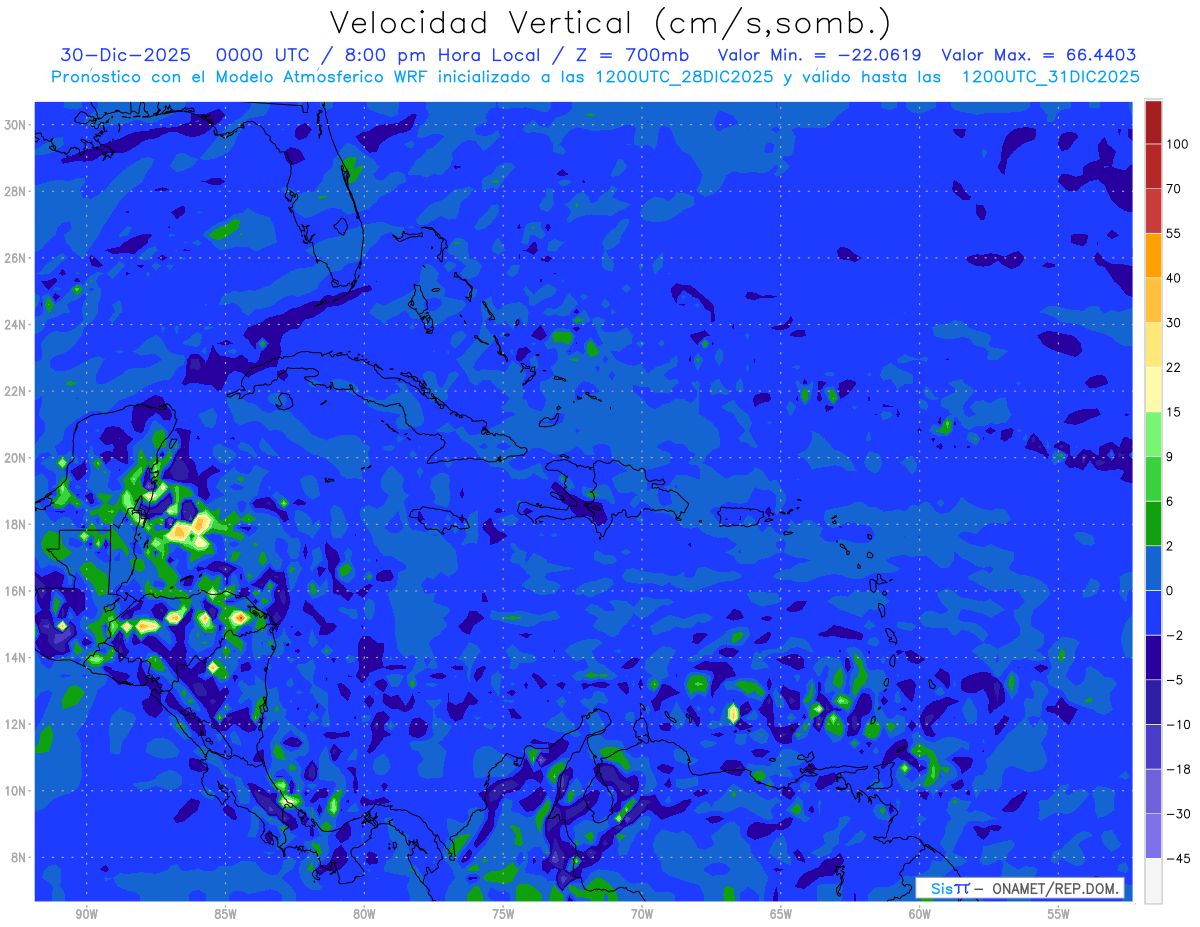Click the 22N latitude label
Image resolution: width=1200 pixels, height=927 pixels.
tap(17, 391)
